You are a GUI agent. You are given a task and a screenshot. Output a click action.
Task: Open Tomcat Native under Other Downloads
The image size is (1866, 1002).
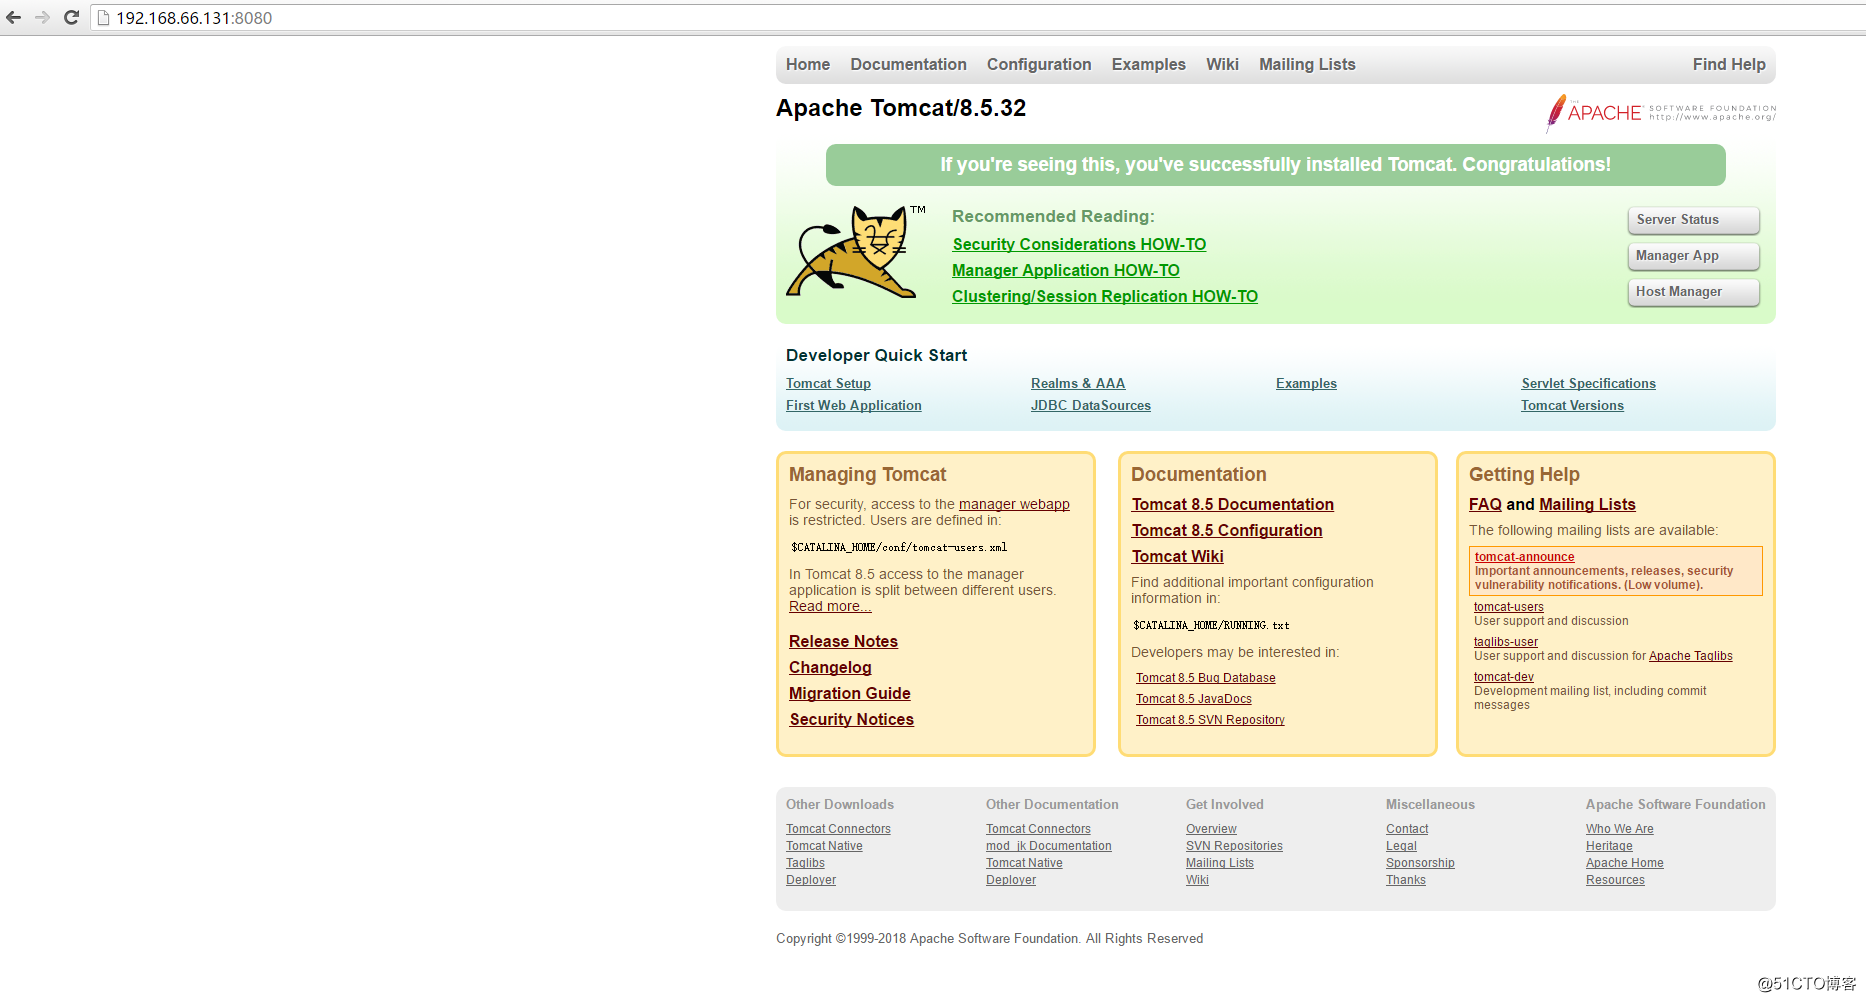click(x=824, y=846)
